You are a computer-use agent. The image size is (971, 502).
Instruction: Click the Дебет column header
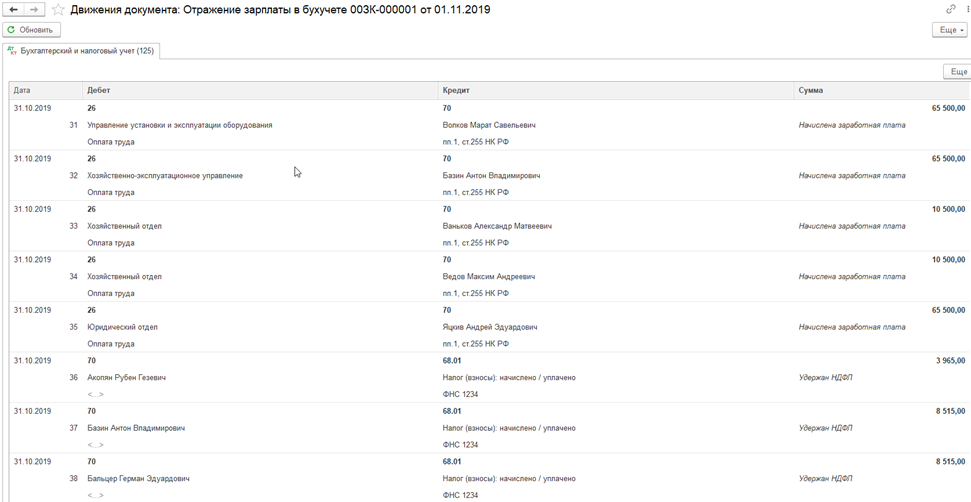click(260, 90)
